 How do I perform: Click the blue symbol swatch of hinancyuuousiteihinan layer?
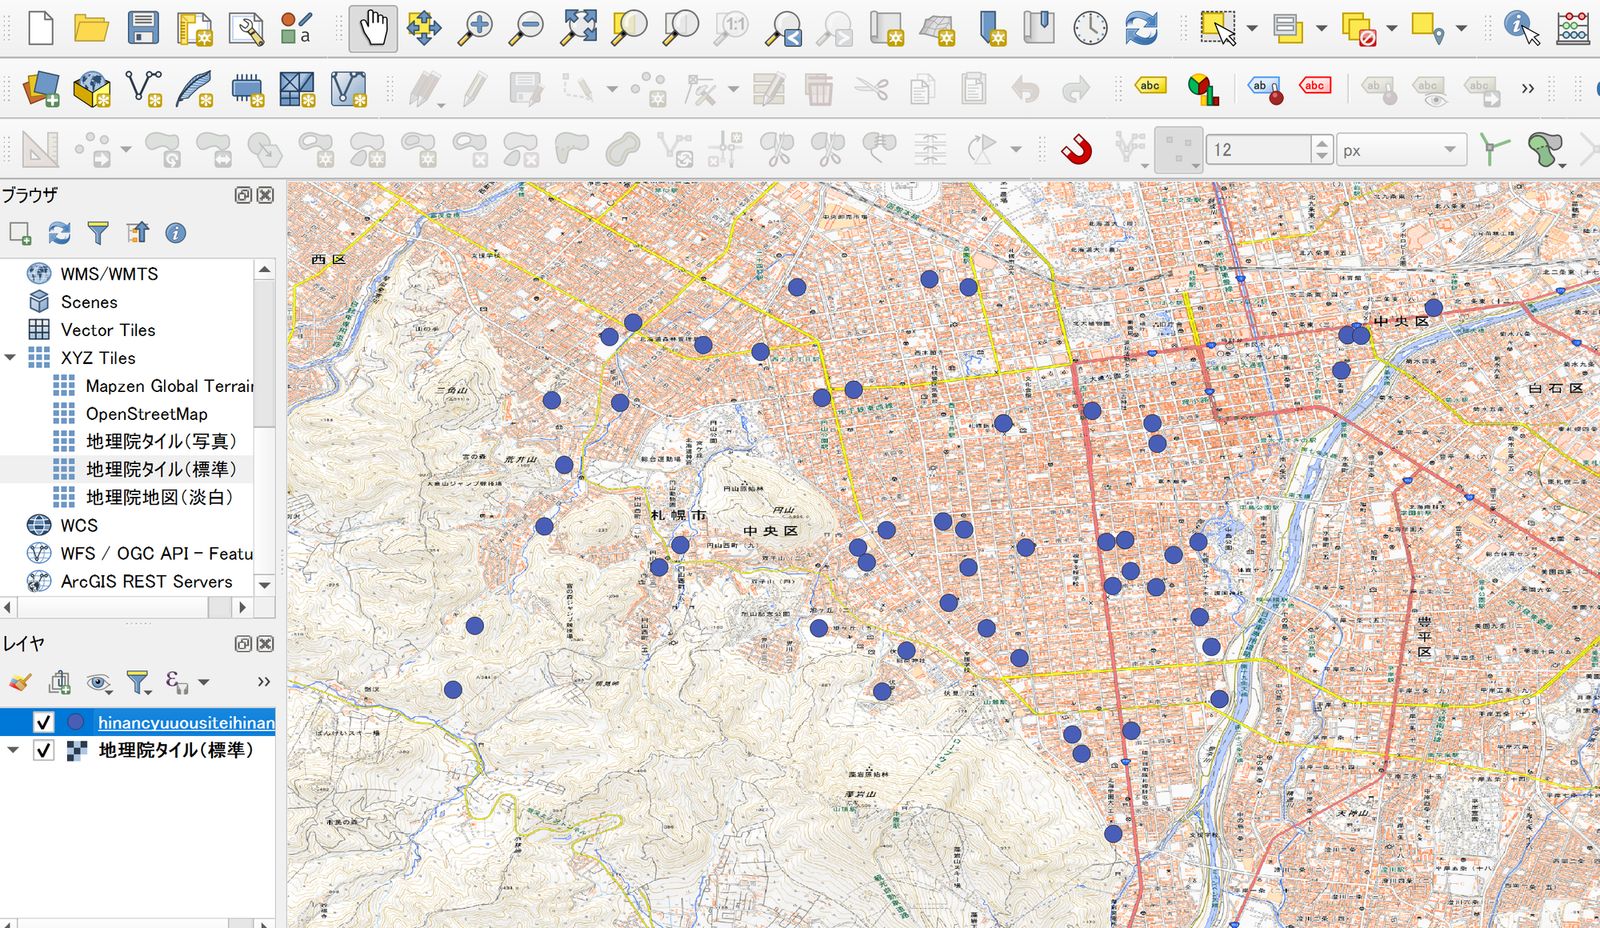(76, 722)
